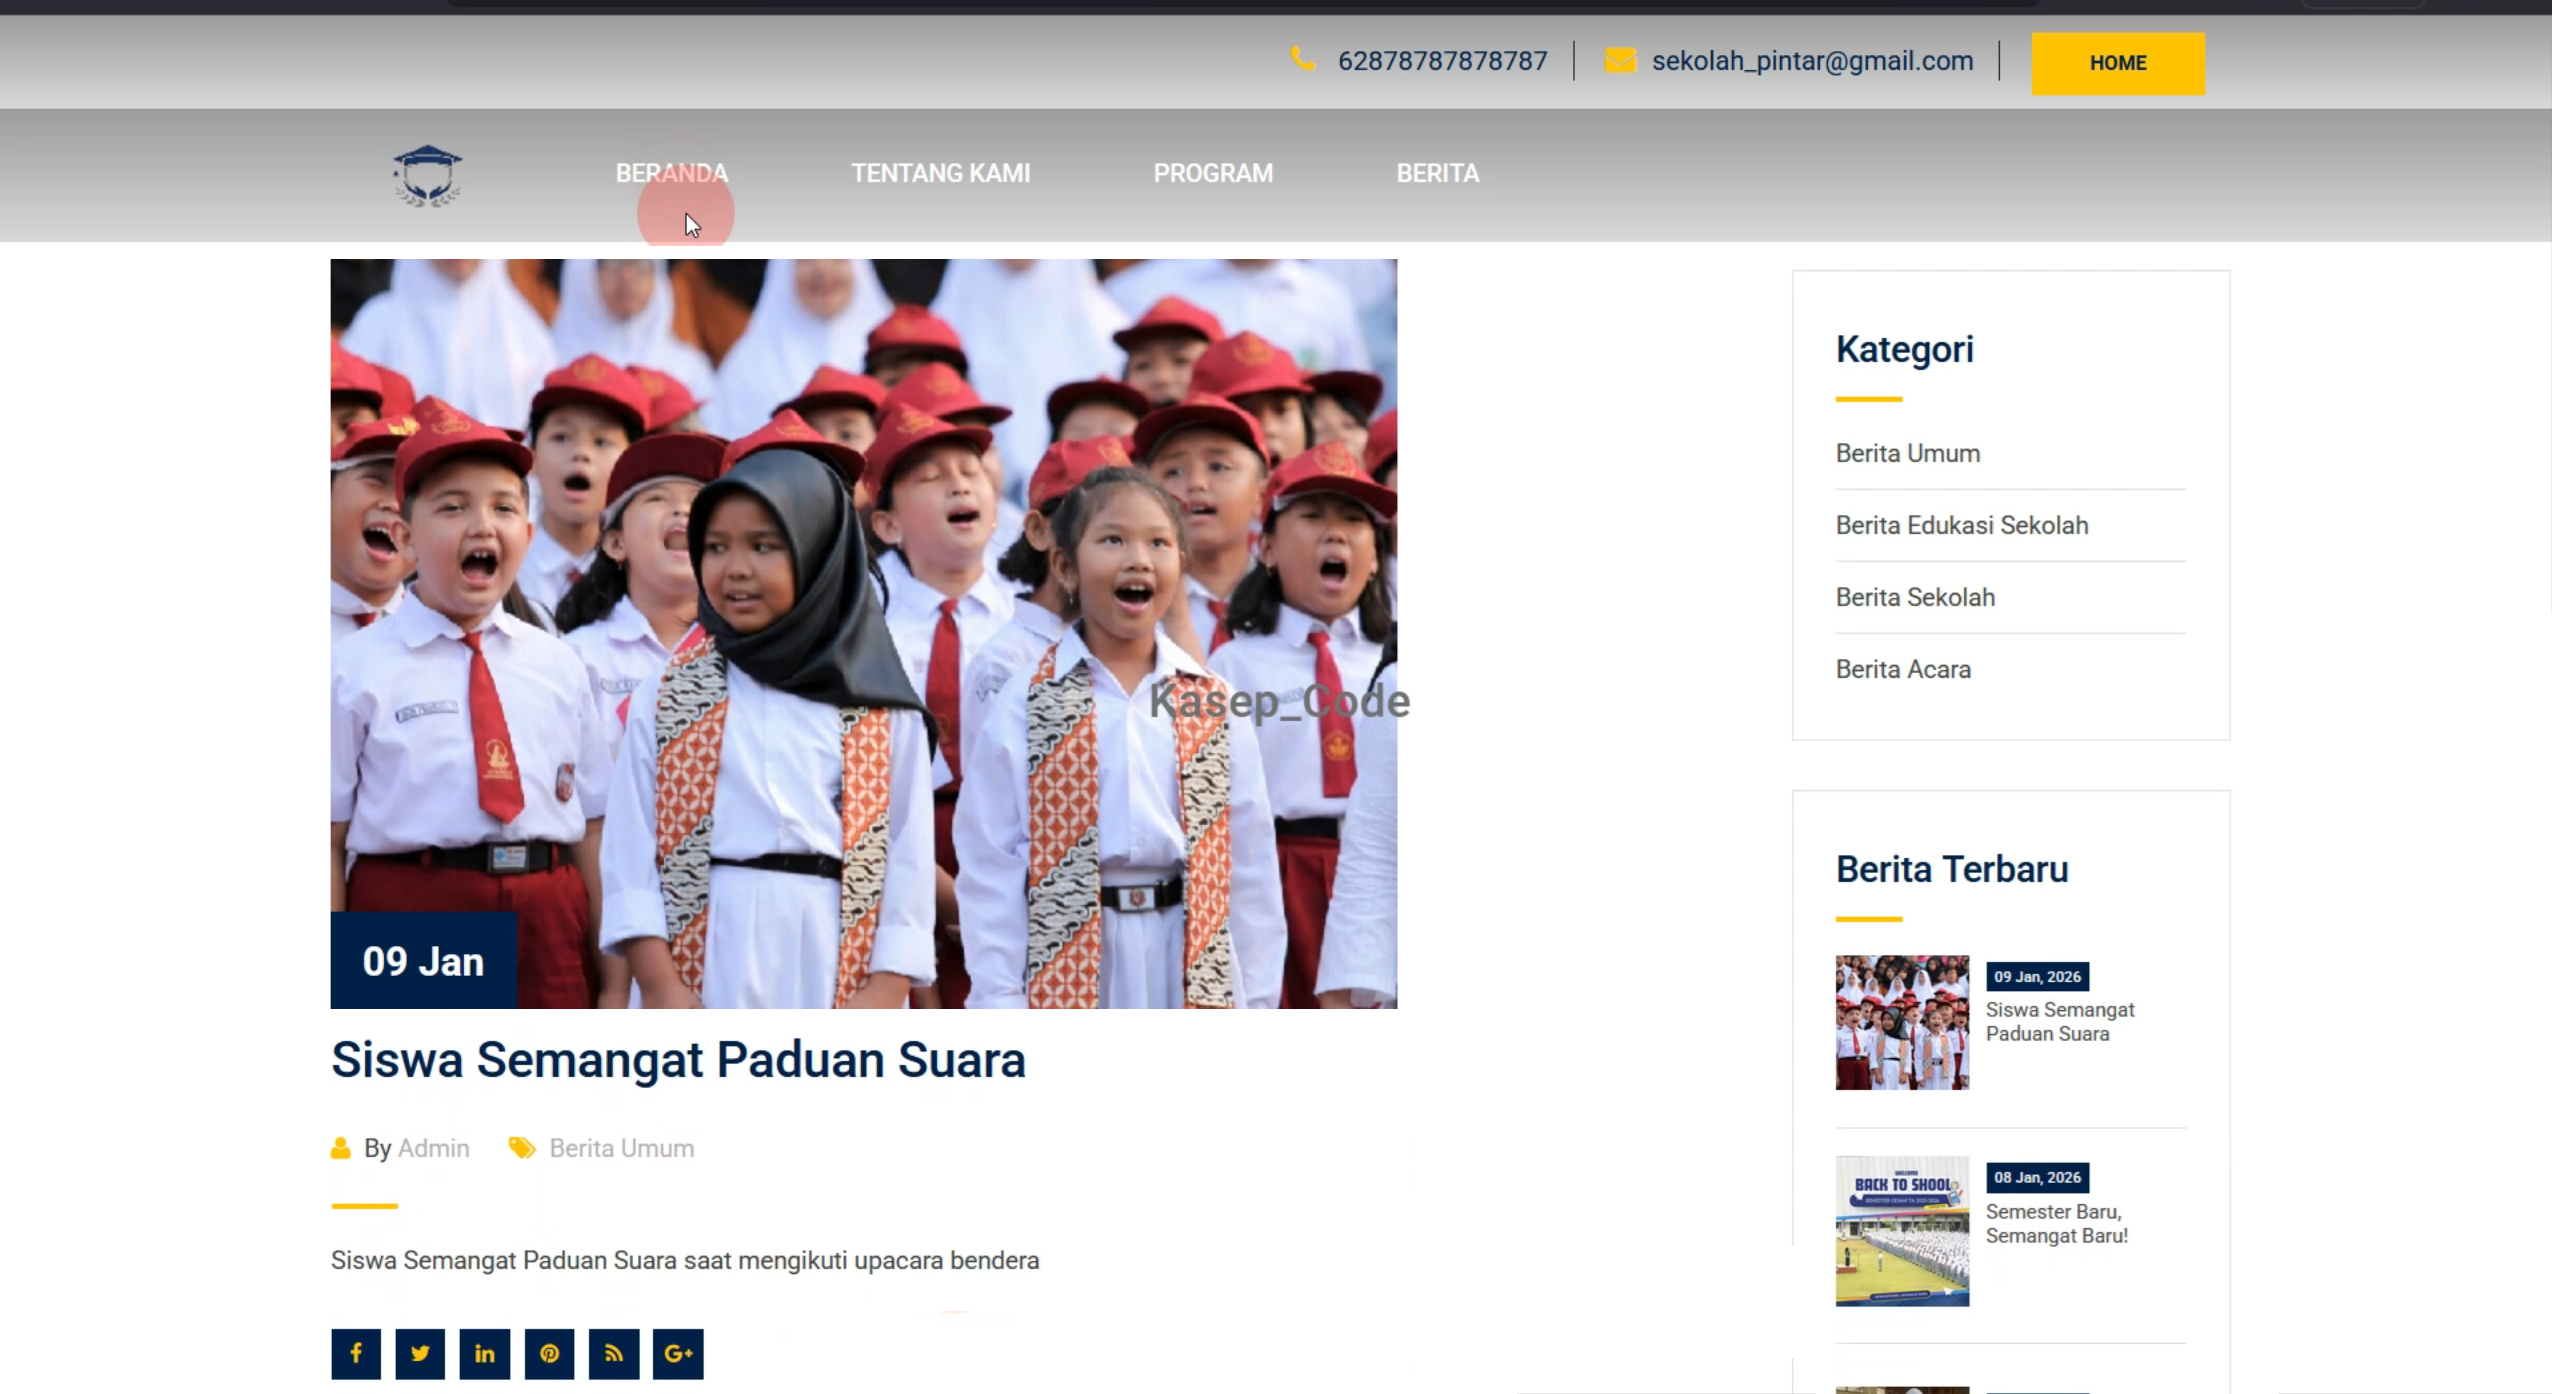Click the Berita Terbaru heading
This screenshot has height=1394, width=2552.
click(1951, 869)
